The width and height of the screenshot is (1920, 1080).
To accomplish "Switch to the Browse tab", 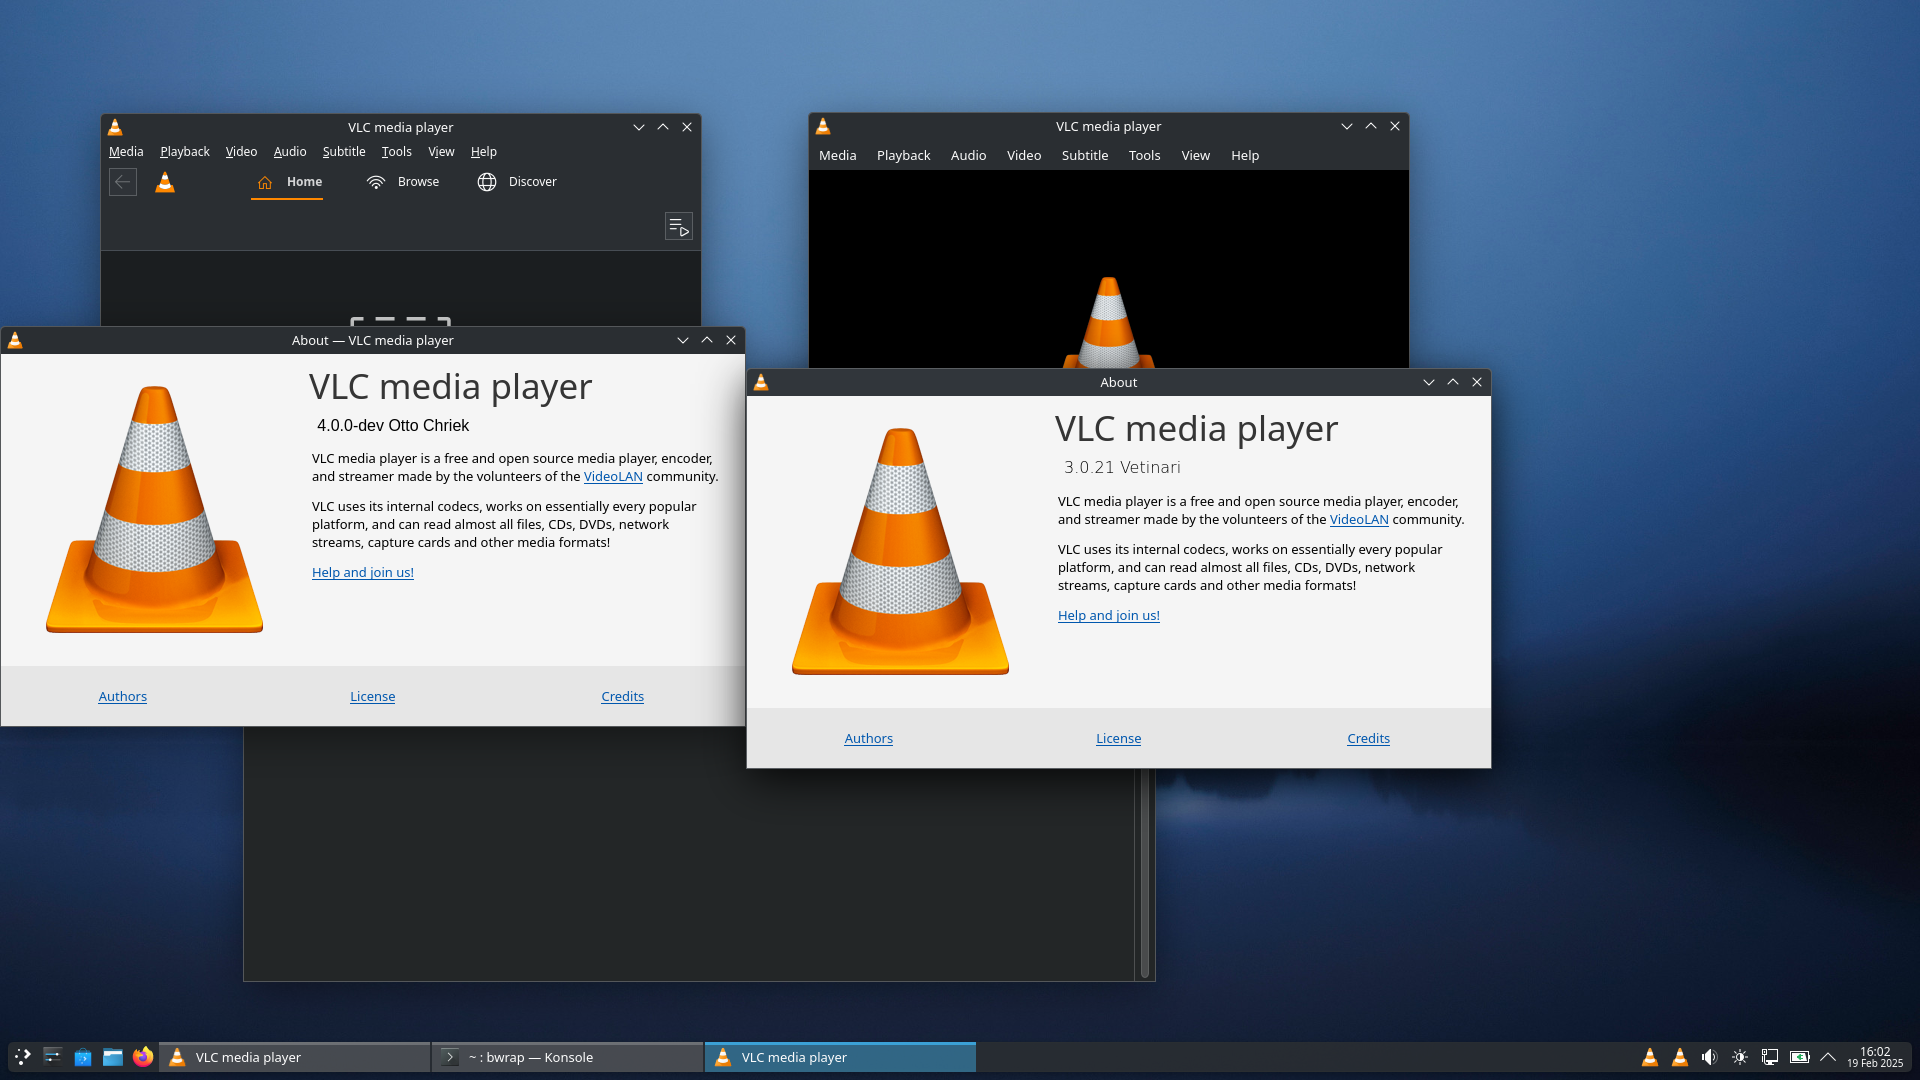I will [403, 182].
